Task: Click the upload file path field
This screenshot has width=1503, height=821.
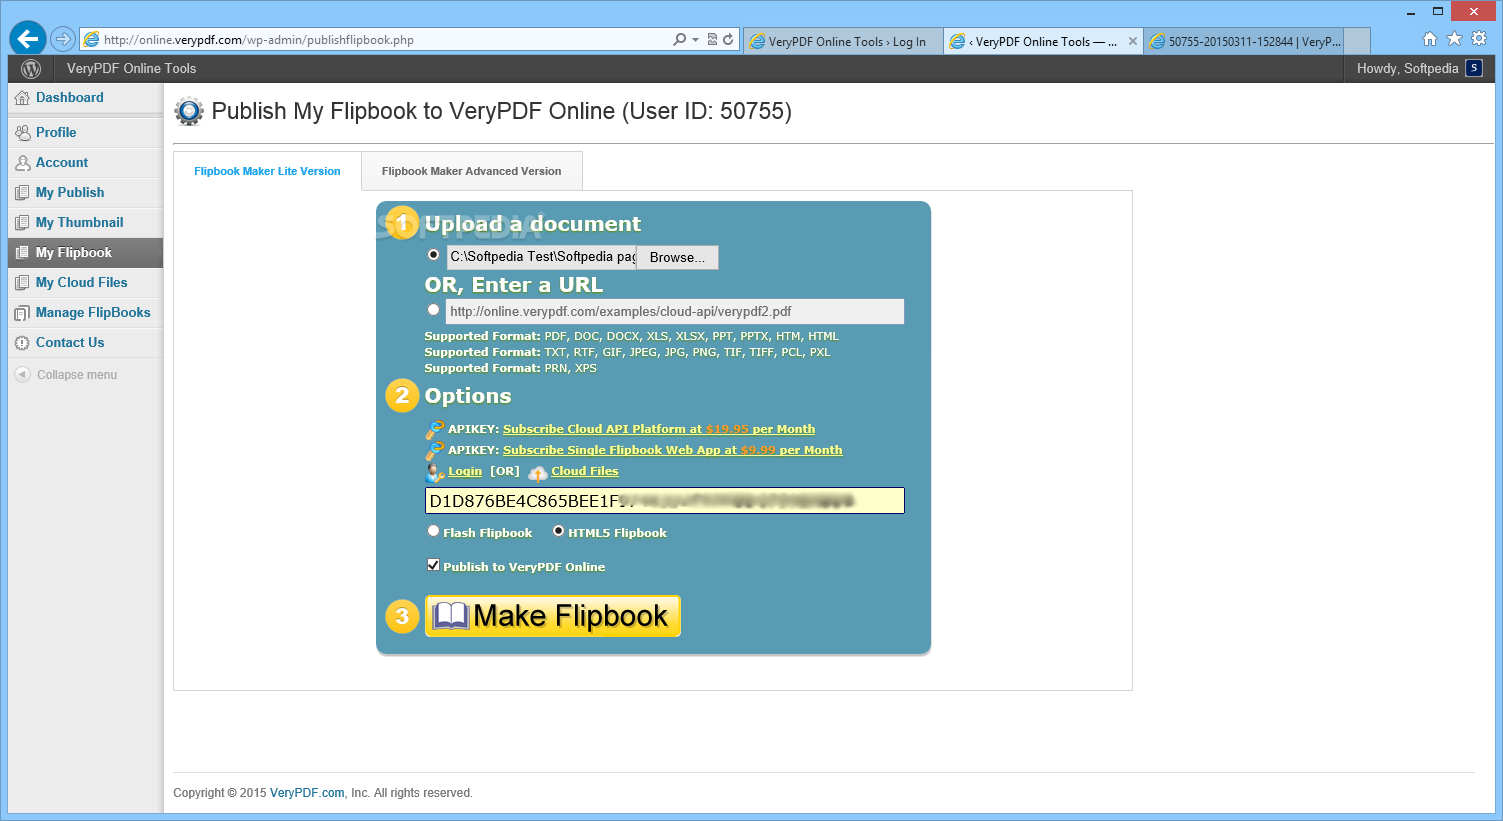Action: tap(541, 257)
